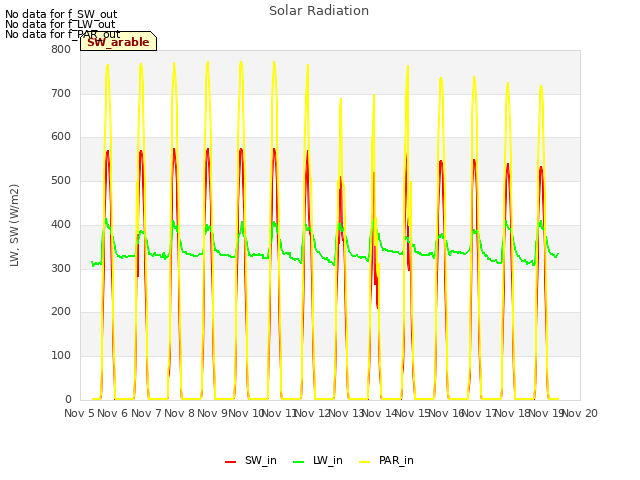Click the SW_in legend entry
640x480 pixels.
[251, 461]
